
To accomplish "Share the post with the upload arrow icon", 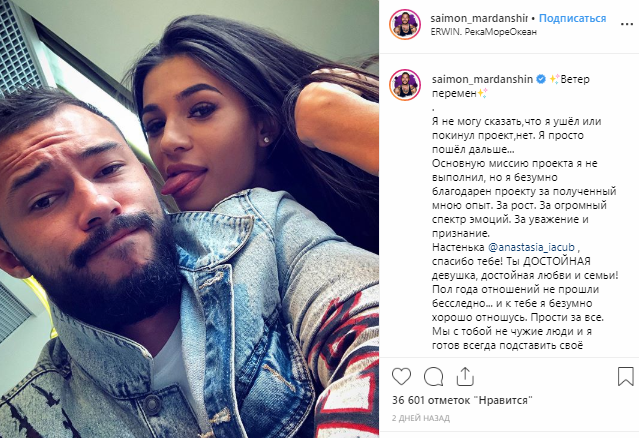I will [465, 376].
